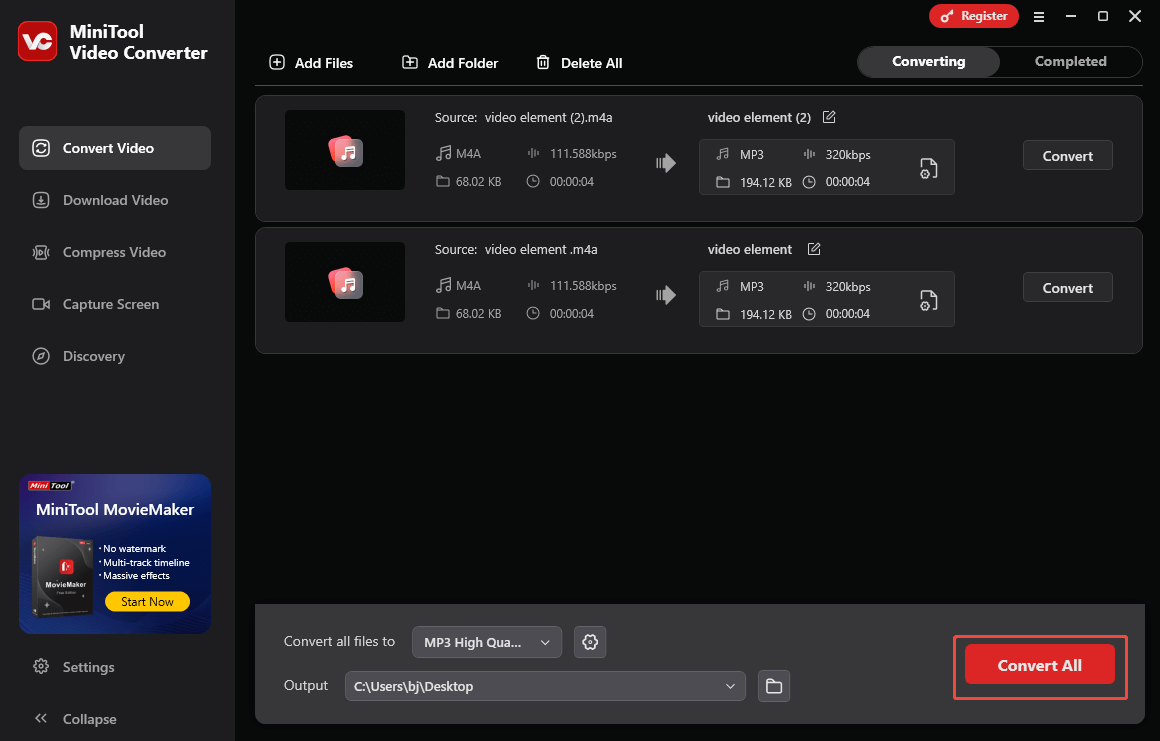Click the thumbnail of video element (2).m4a
The height and width of the screenshot is (741, 1160).
tap(345, 150)
